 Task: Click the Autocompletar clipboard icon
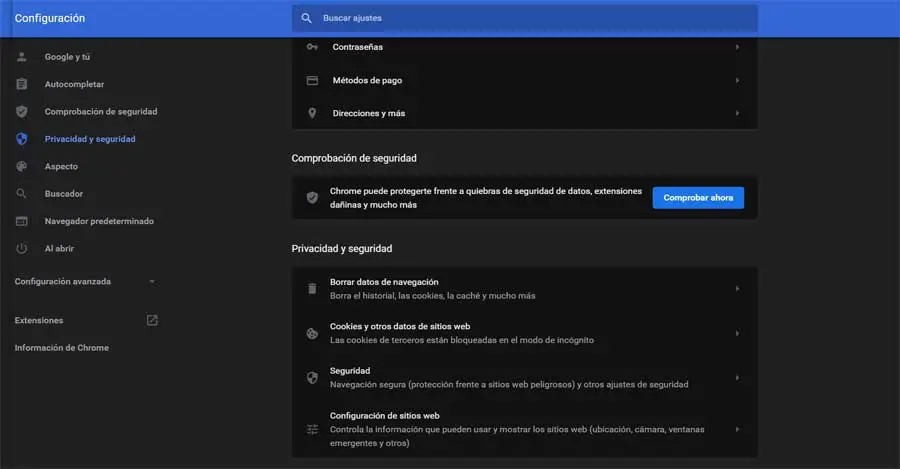pyautogui.click(x=22, y=84)
